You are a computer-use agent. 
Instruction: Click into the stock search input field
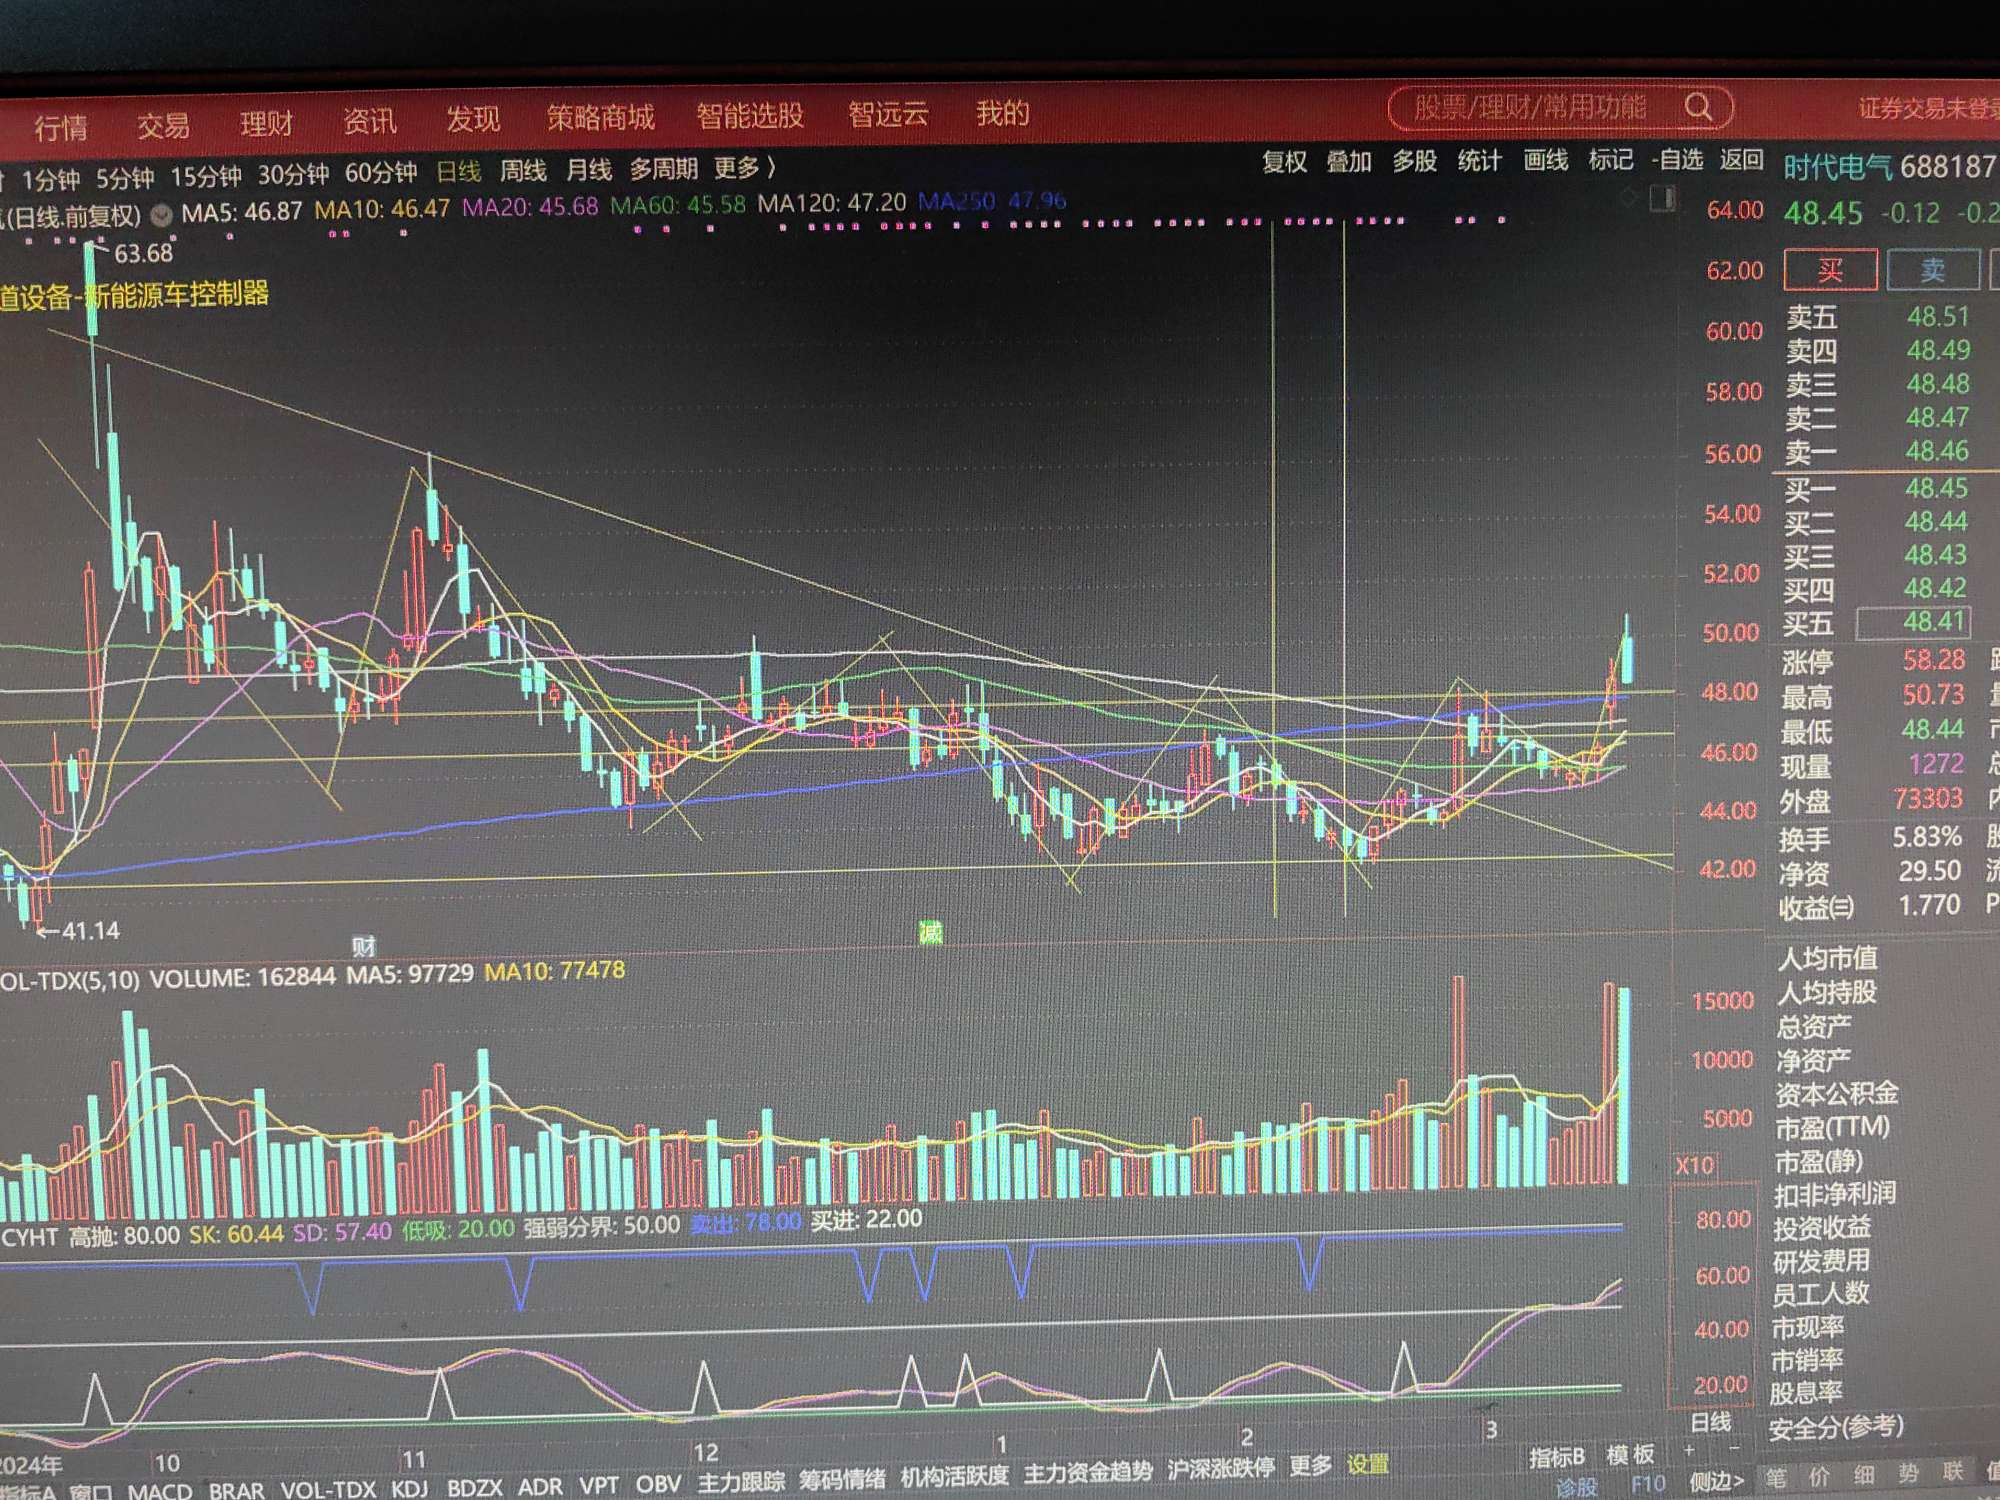(x=1530, y=108)
